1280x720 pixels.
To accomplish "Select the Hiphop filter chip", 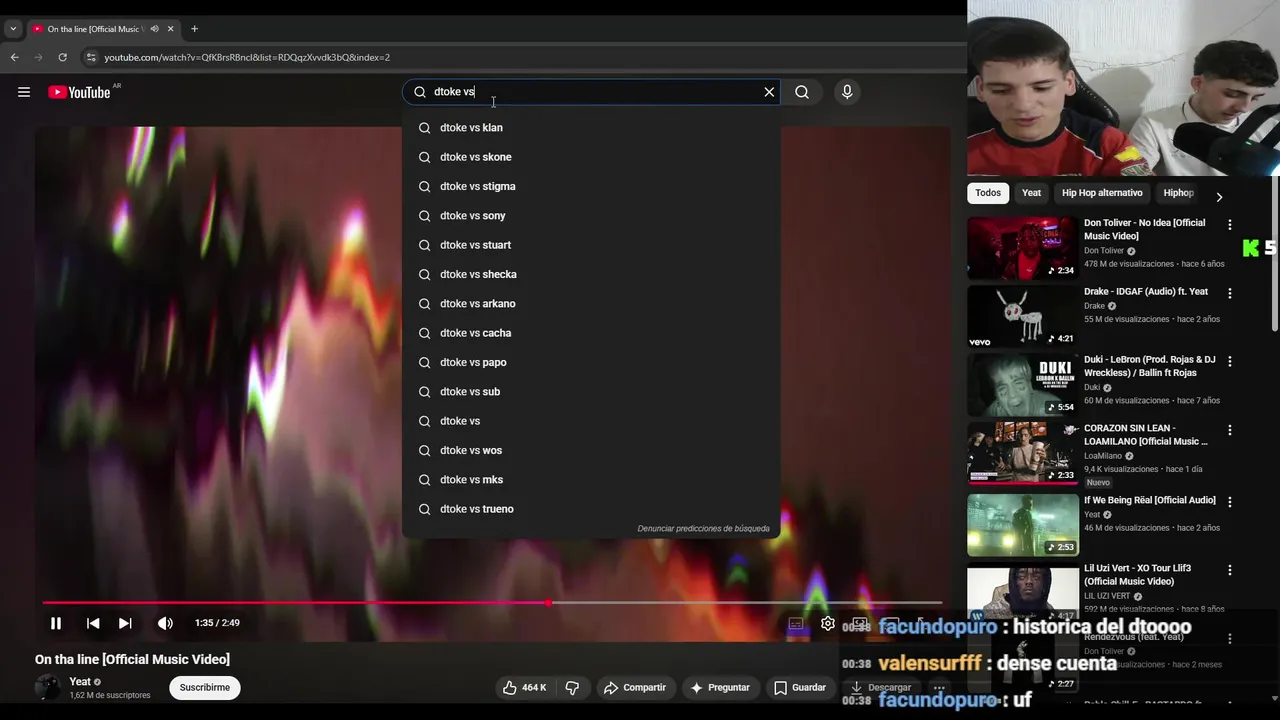I will click(x=1178, y=193).
